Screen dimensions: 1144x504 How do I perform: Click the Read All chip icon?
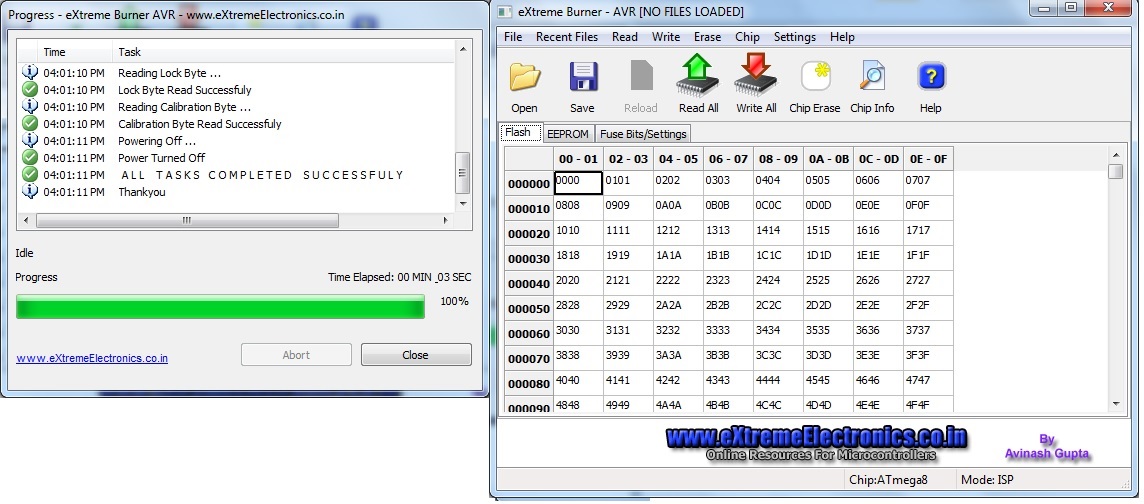coord(698,76)
